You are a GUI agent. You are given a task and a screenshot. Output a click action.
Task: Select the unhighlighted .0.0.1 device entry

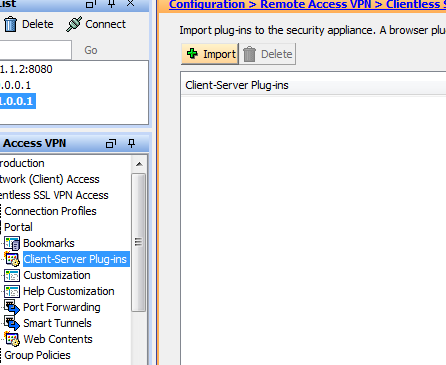[15, 85]
